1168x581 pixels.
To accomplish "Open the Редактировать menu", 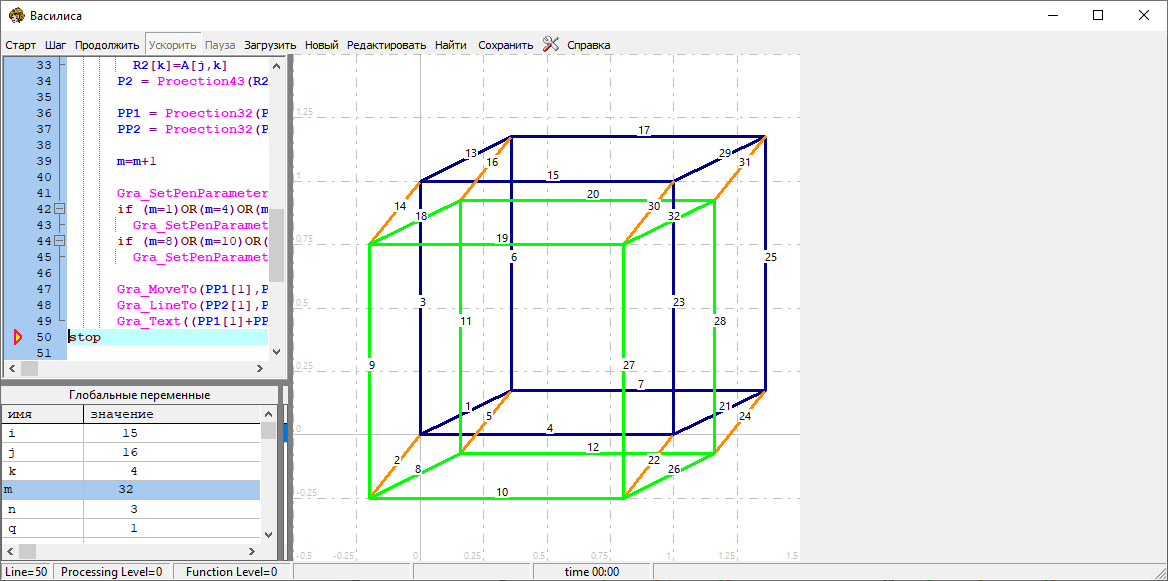I will [386, 45].
